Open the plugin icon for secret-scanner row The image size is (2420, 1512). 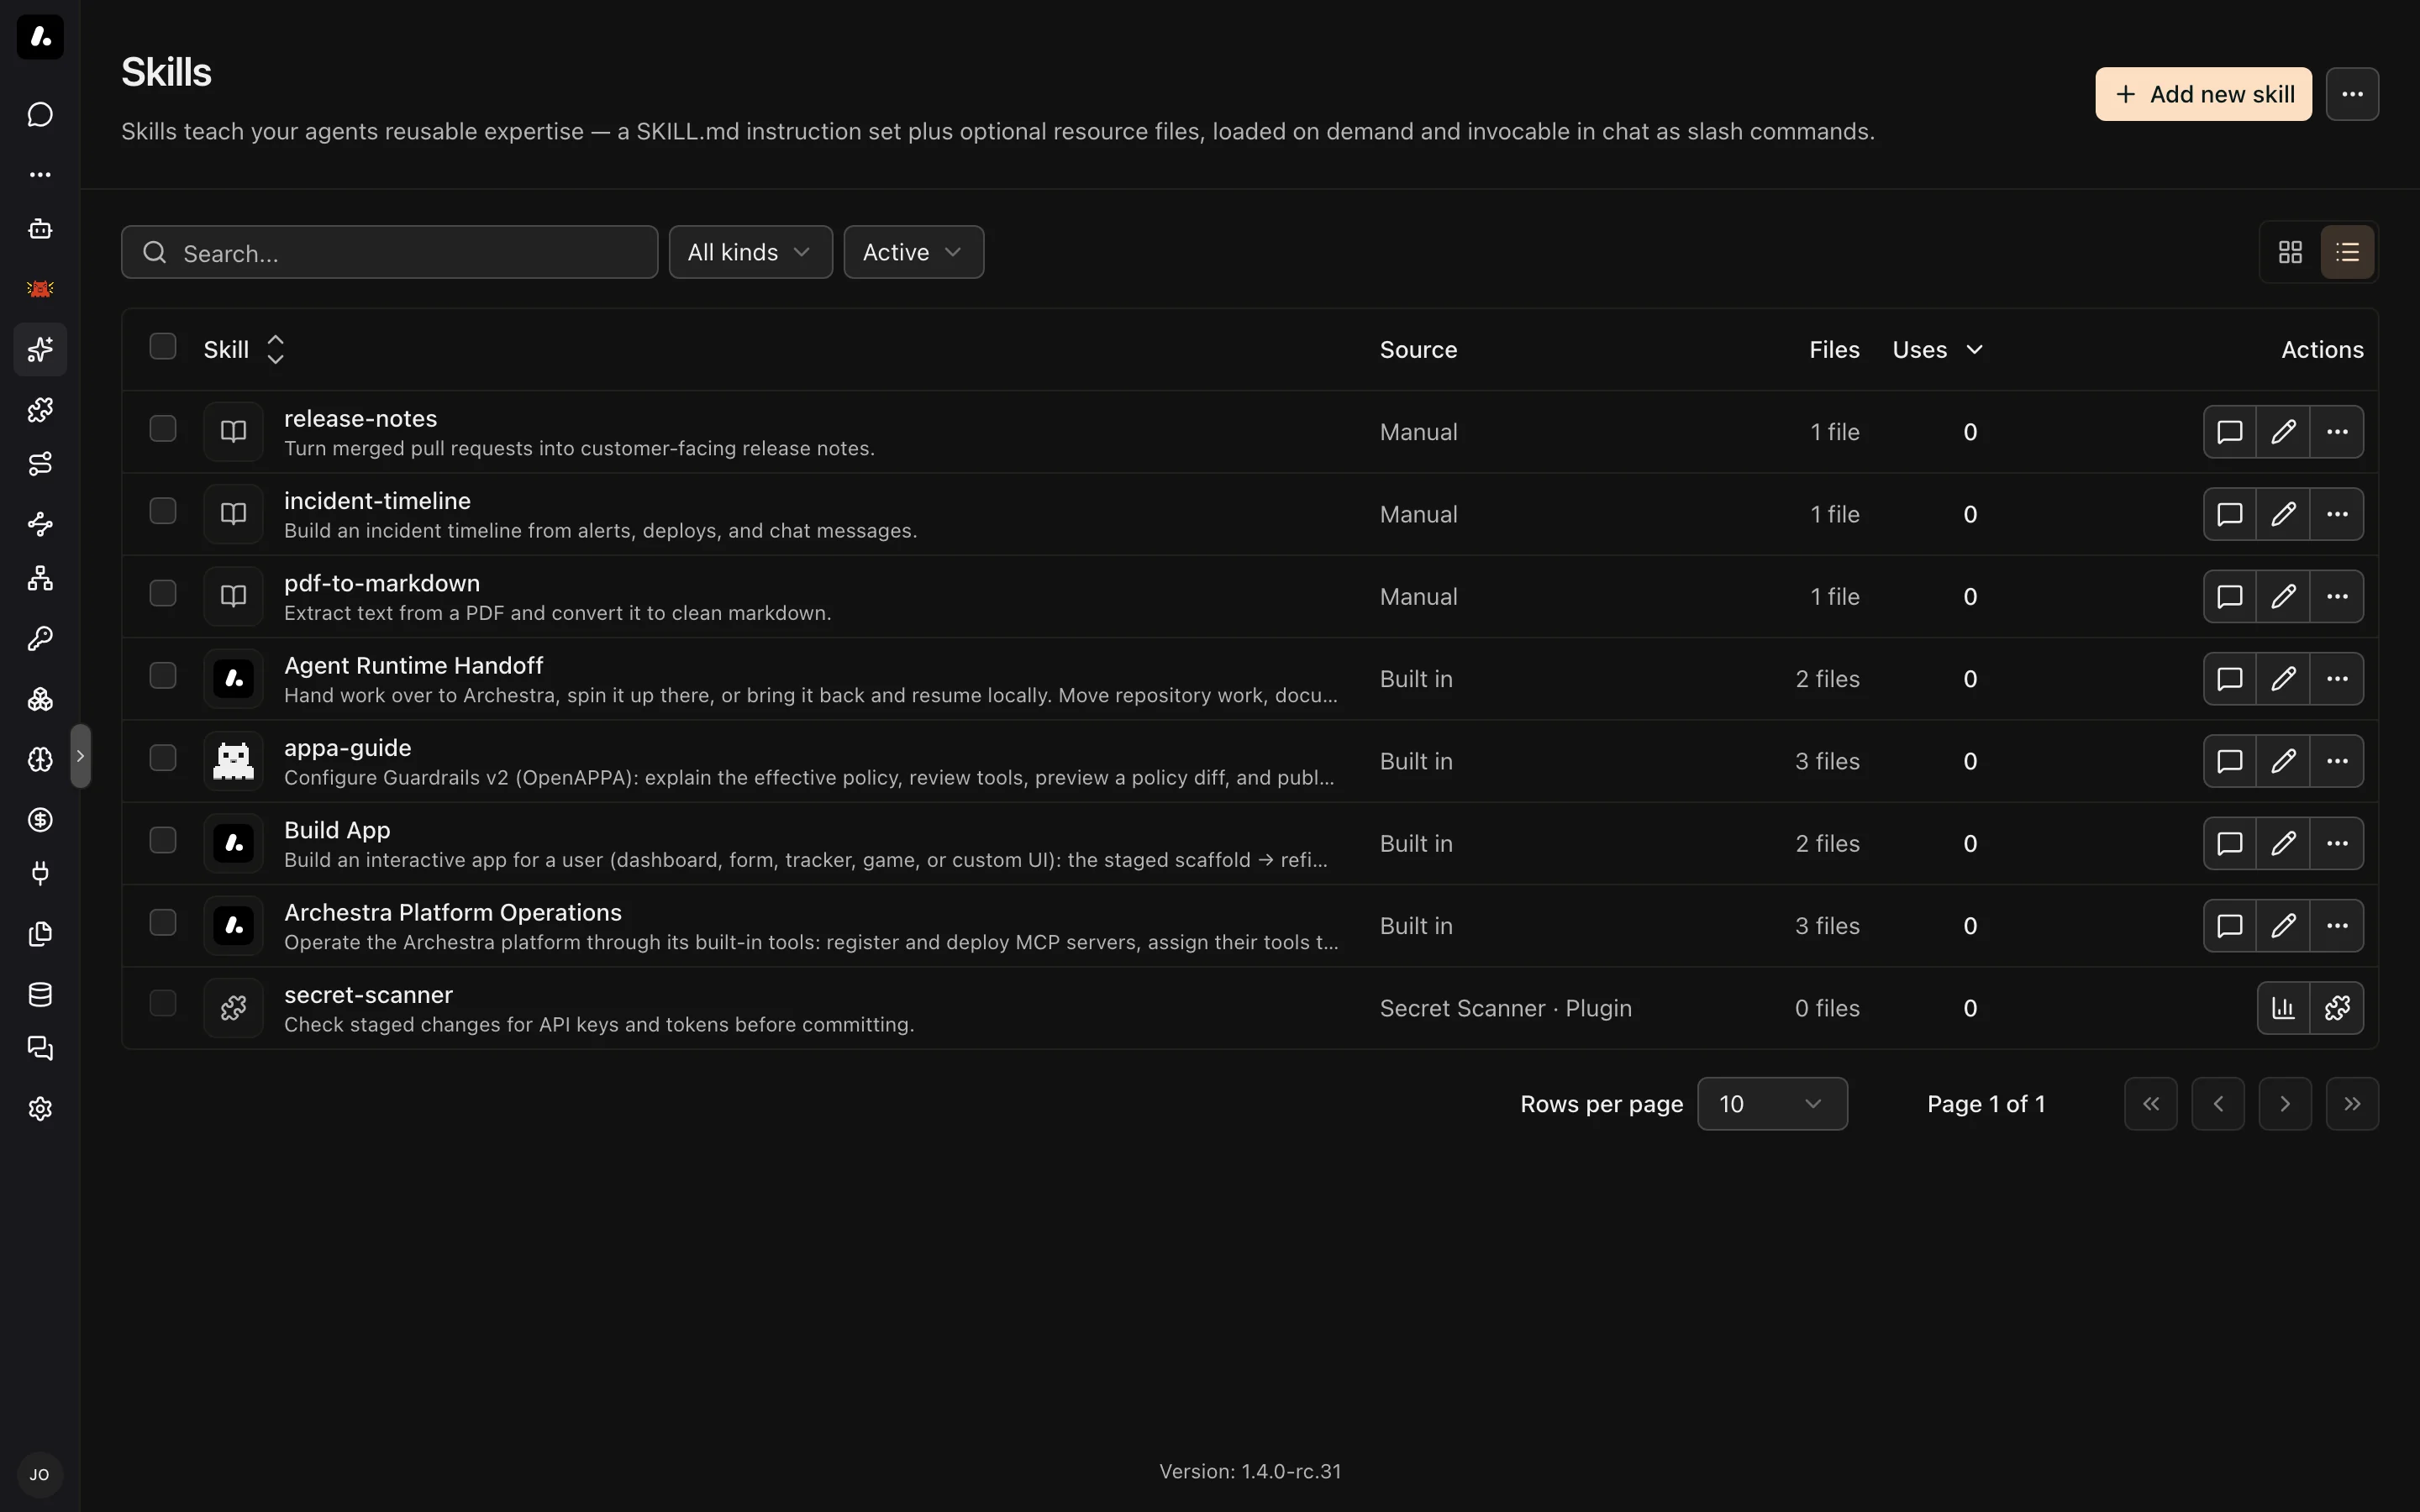(x=2337, y=1008)
